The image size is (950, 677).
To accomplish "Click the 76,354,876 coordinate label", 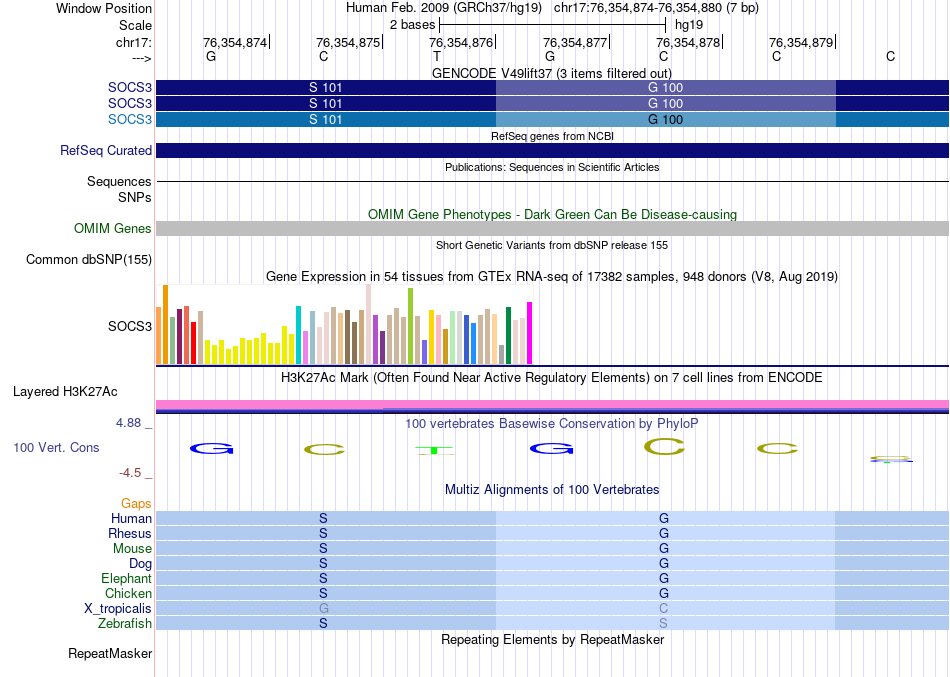I will click(x=461, y=42).
